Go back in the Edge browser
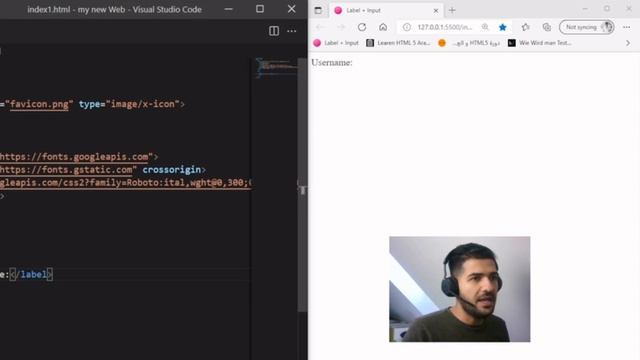The image size is (640, 360). pyautogui.click(x=320, y=27)
